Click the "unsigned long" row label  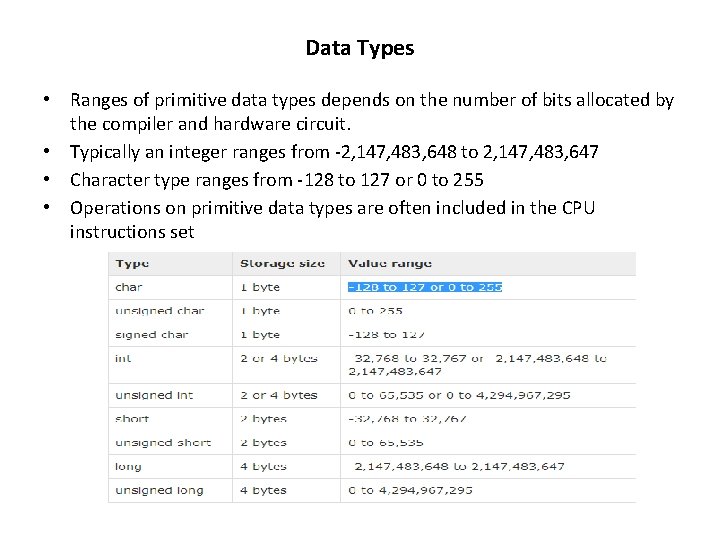point(159,490)
